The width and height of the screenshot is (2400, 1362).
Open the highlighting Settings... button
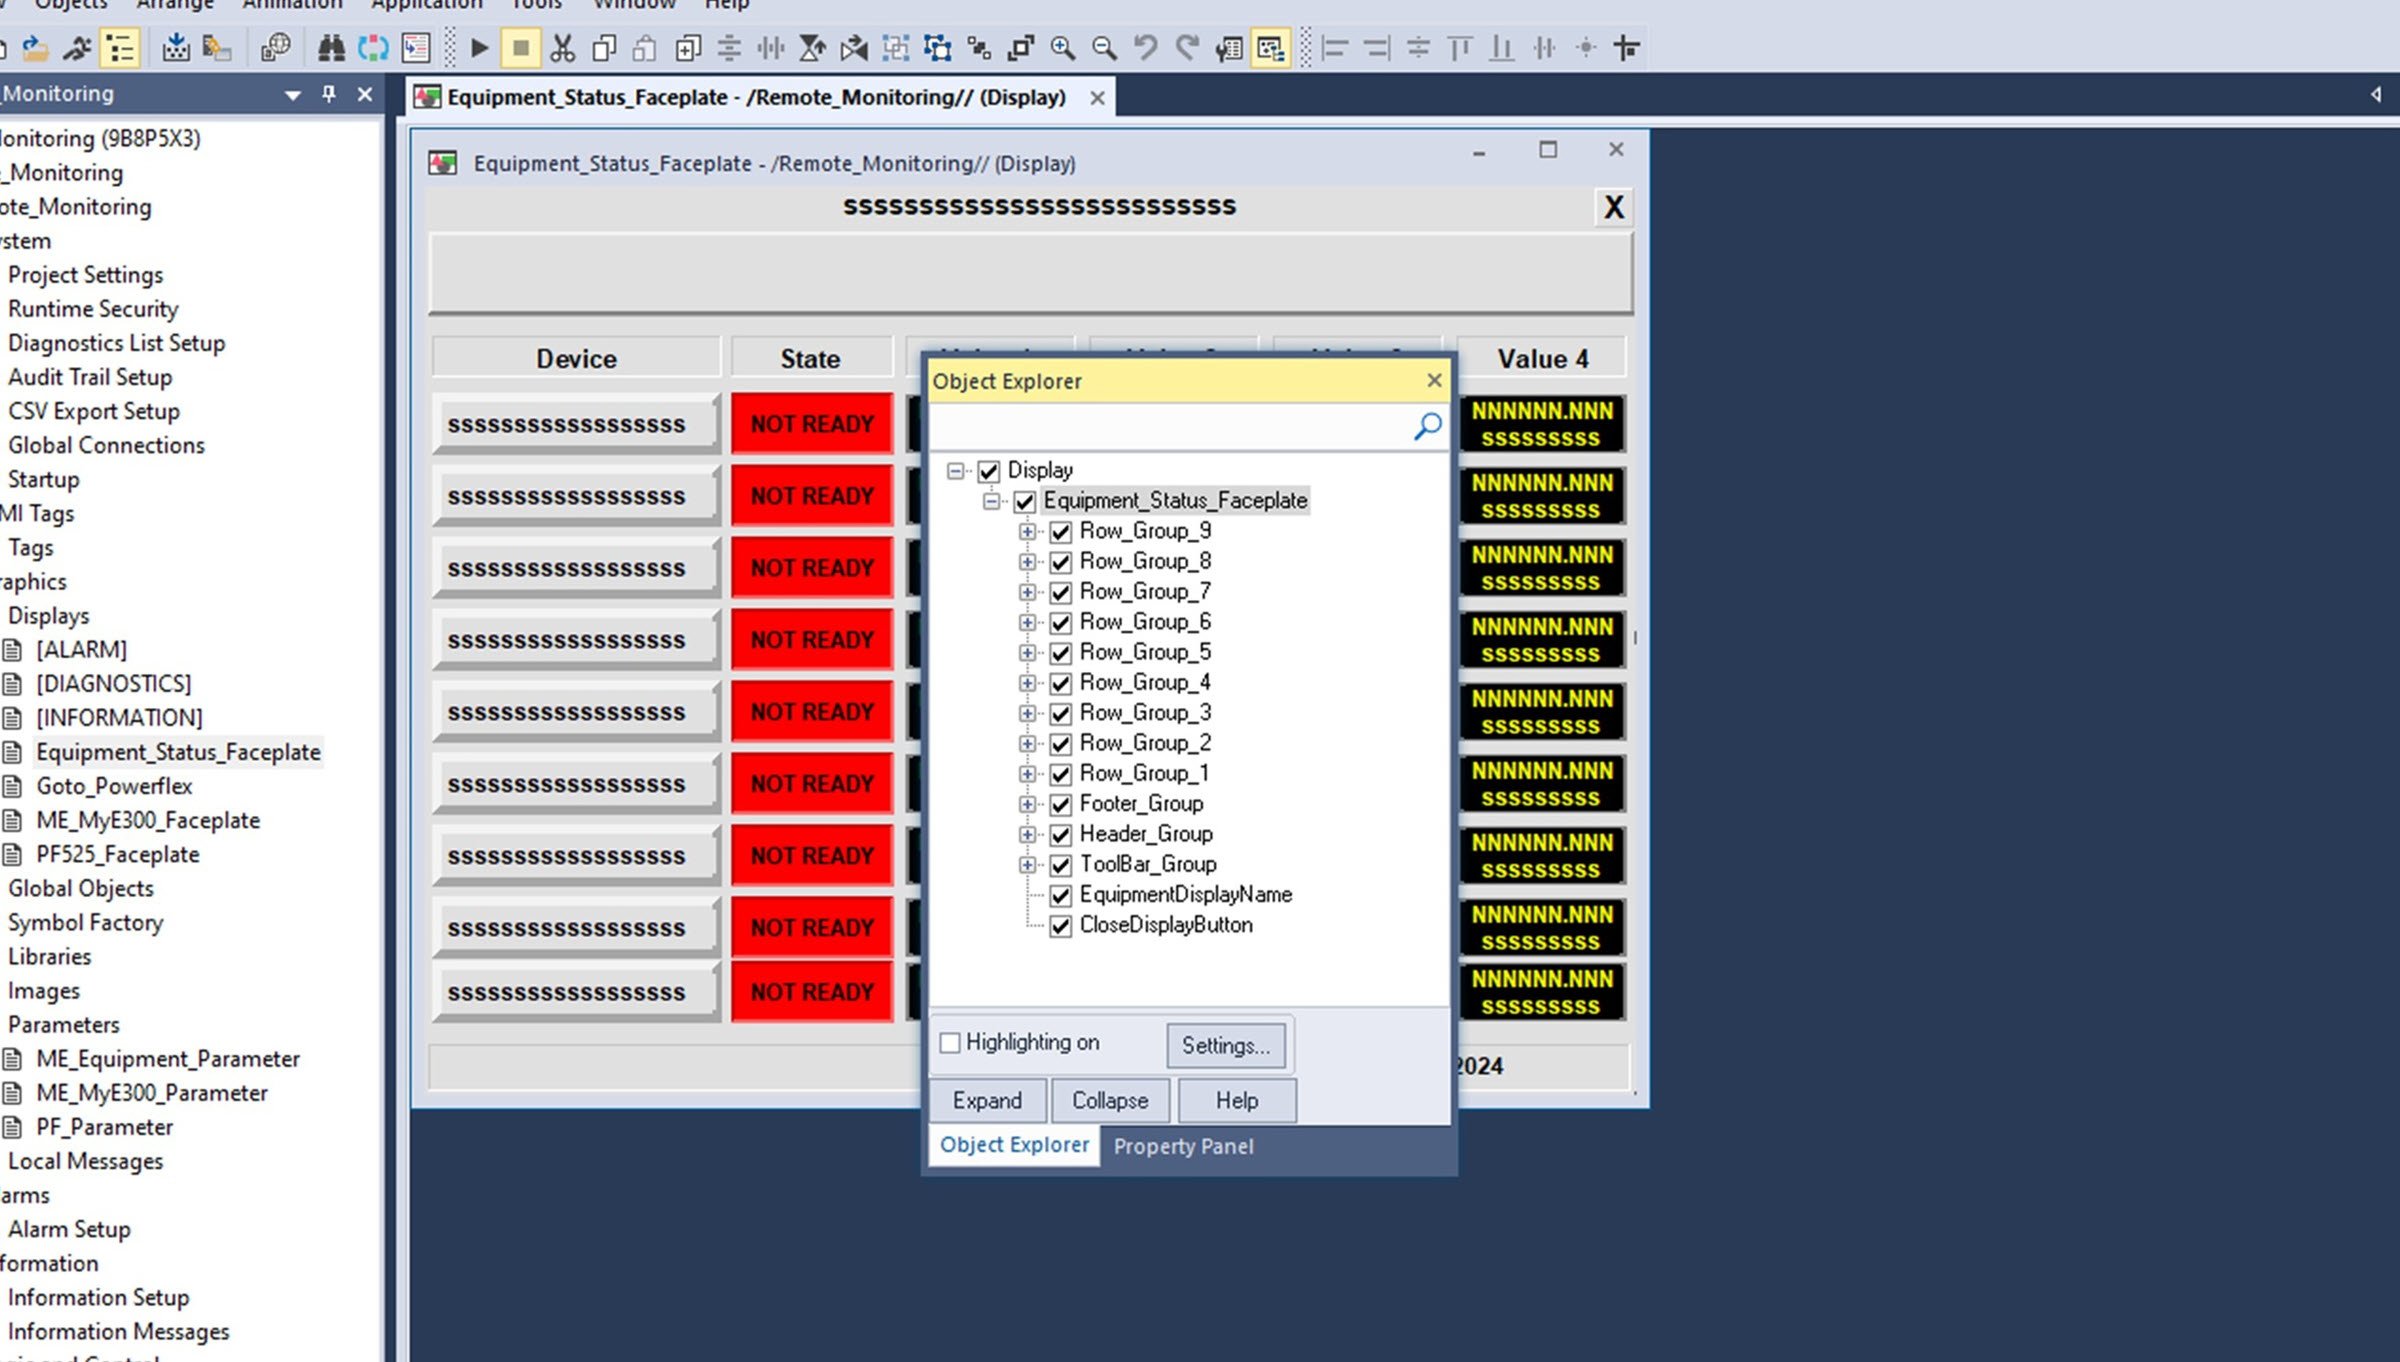(x=1225, y=1045)
